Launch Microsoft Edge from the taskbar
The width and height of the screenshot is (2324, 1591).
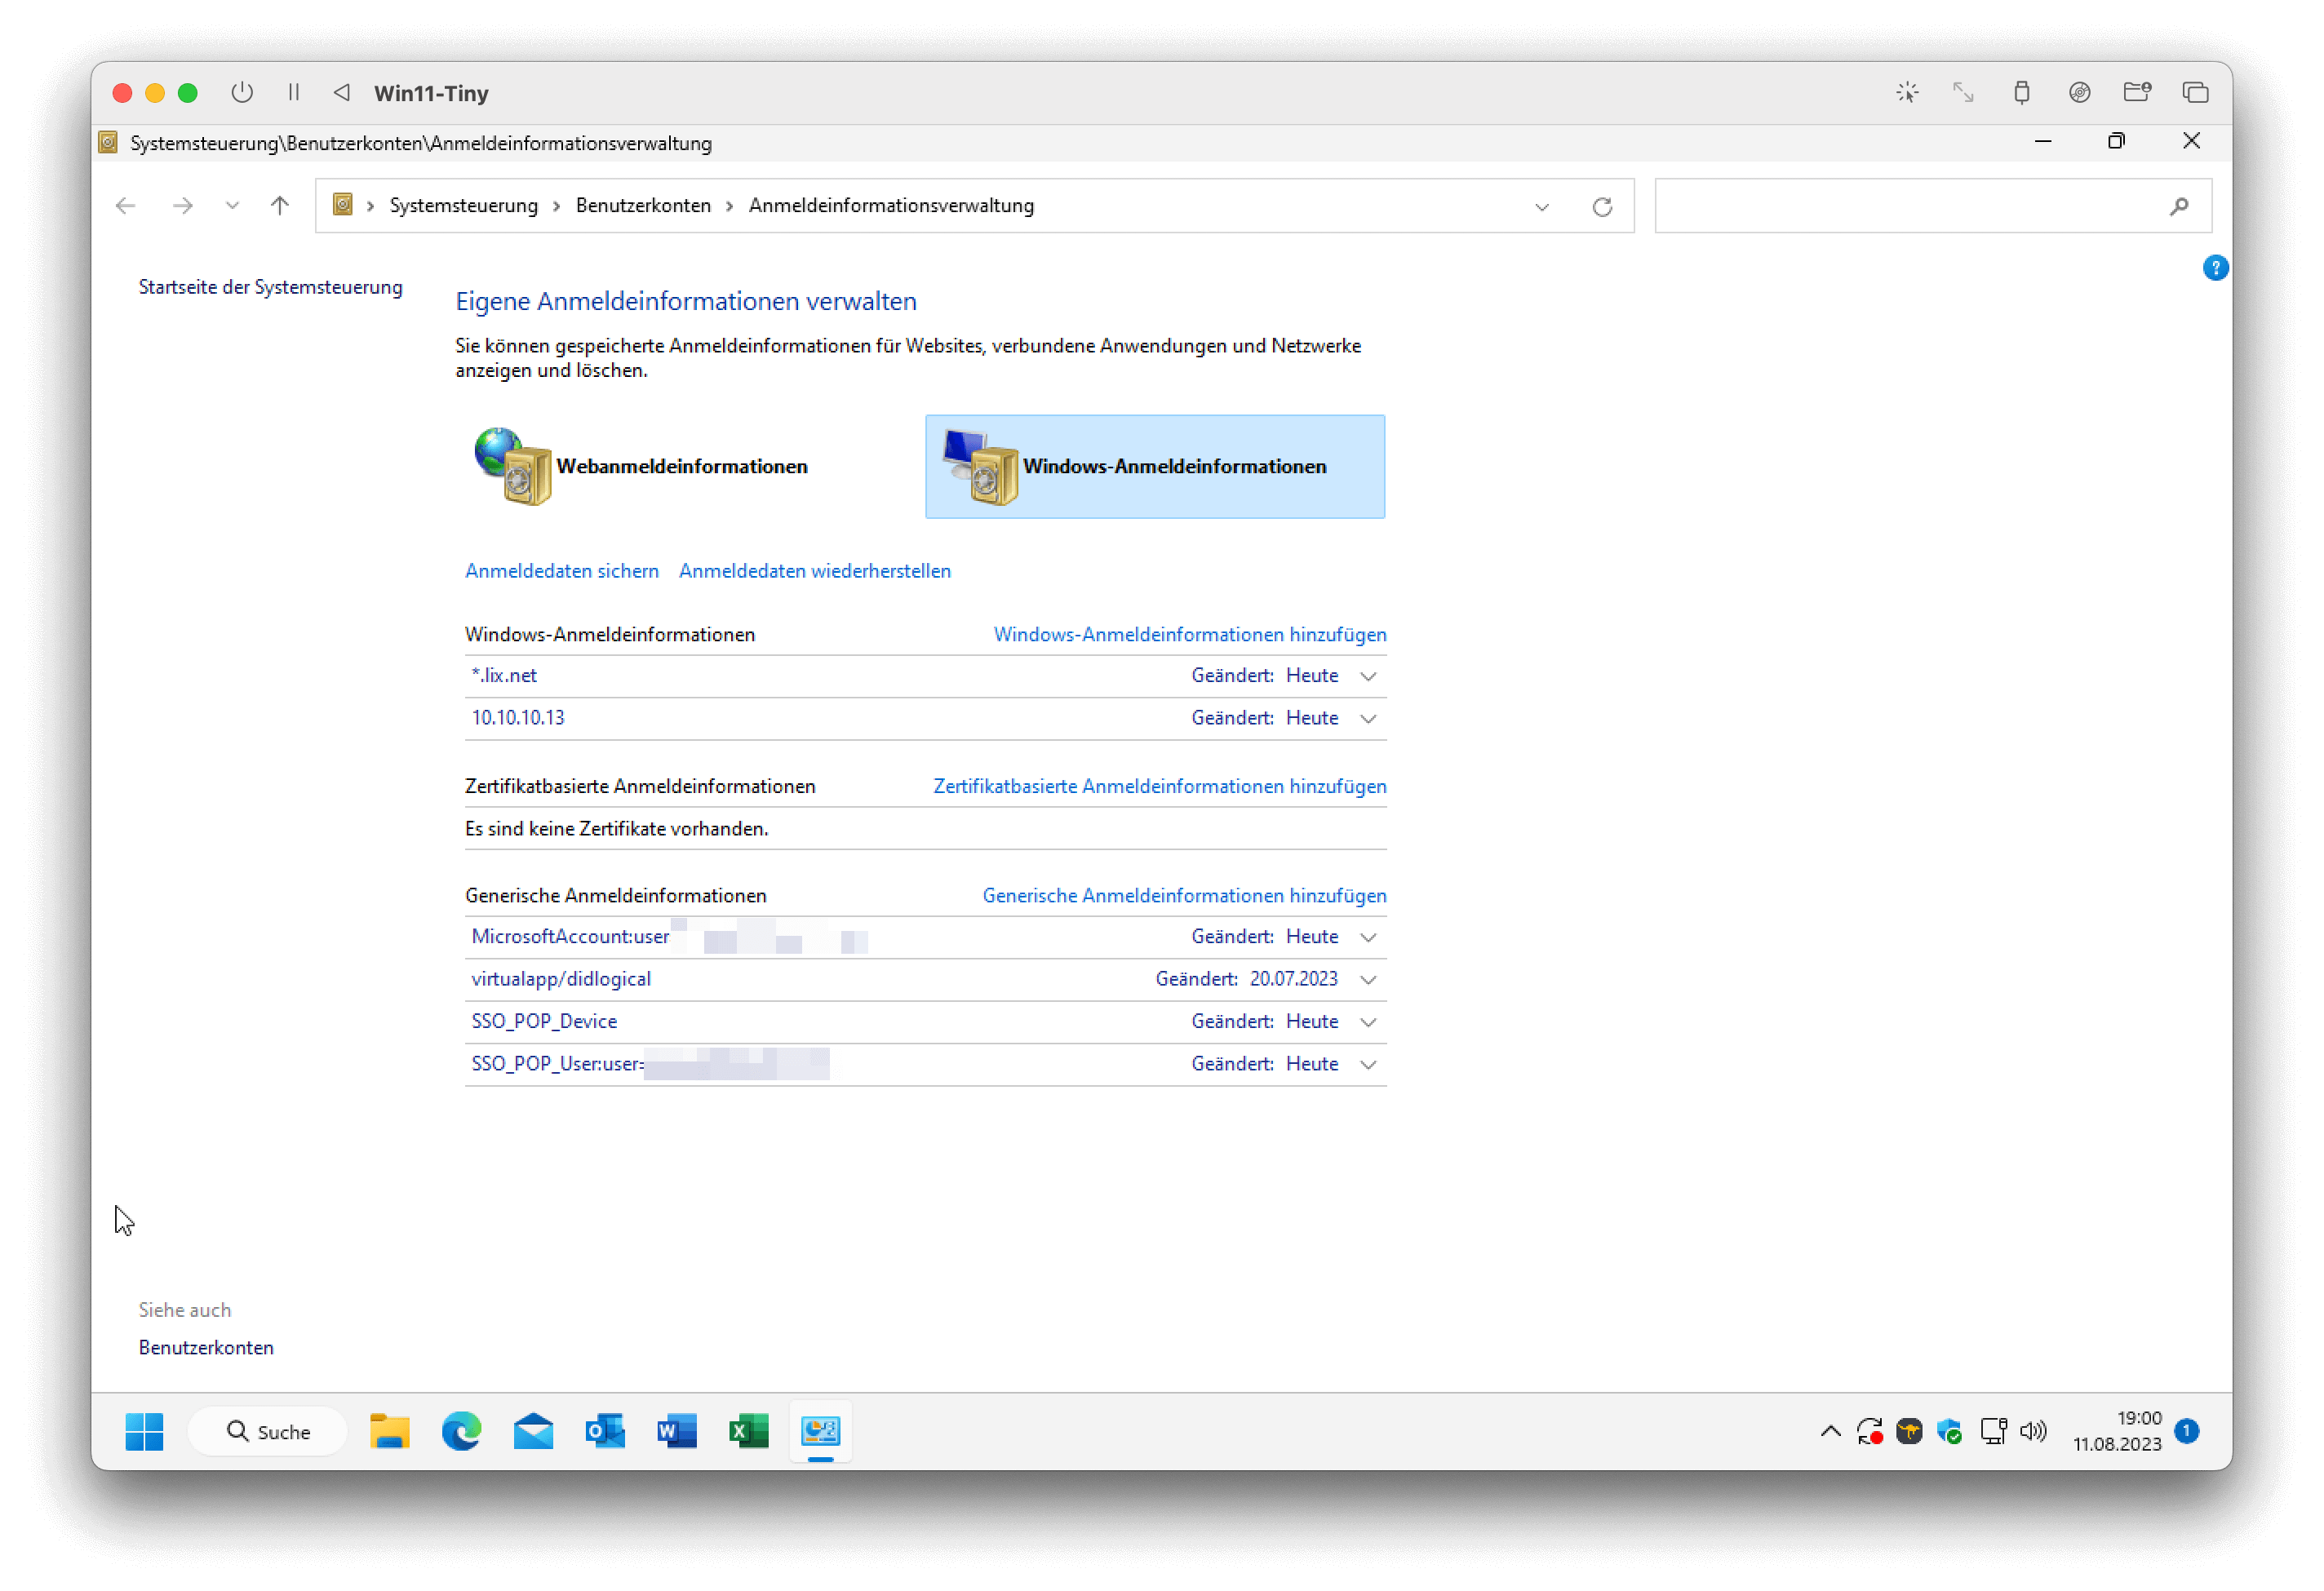pyautogui.click(x=462, y=1431)
